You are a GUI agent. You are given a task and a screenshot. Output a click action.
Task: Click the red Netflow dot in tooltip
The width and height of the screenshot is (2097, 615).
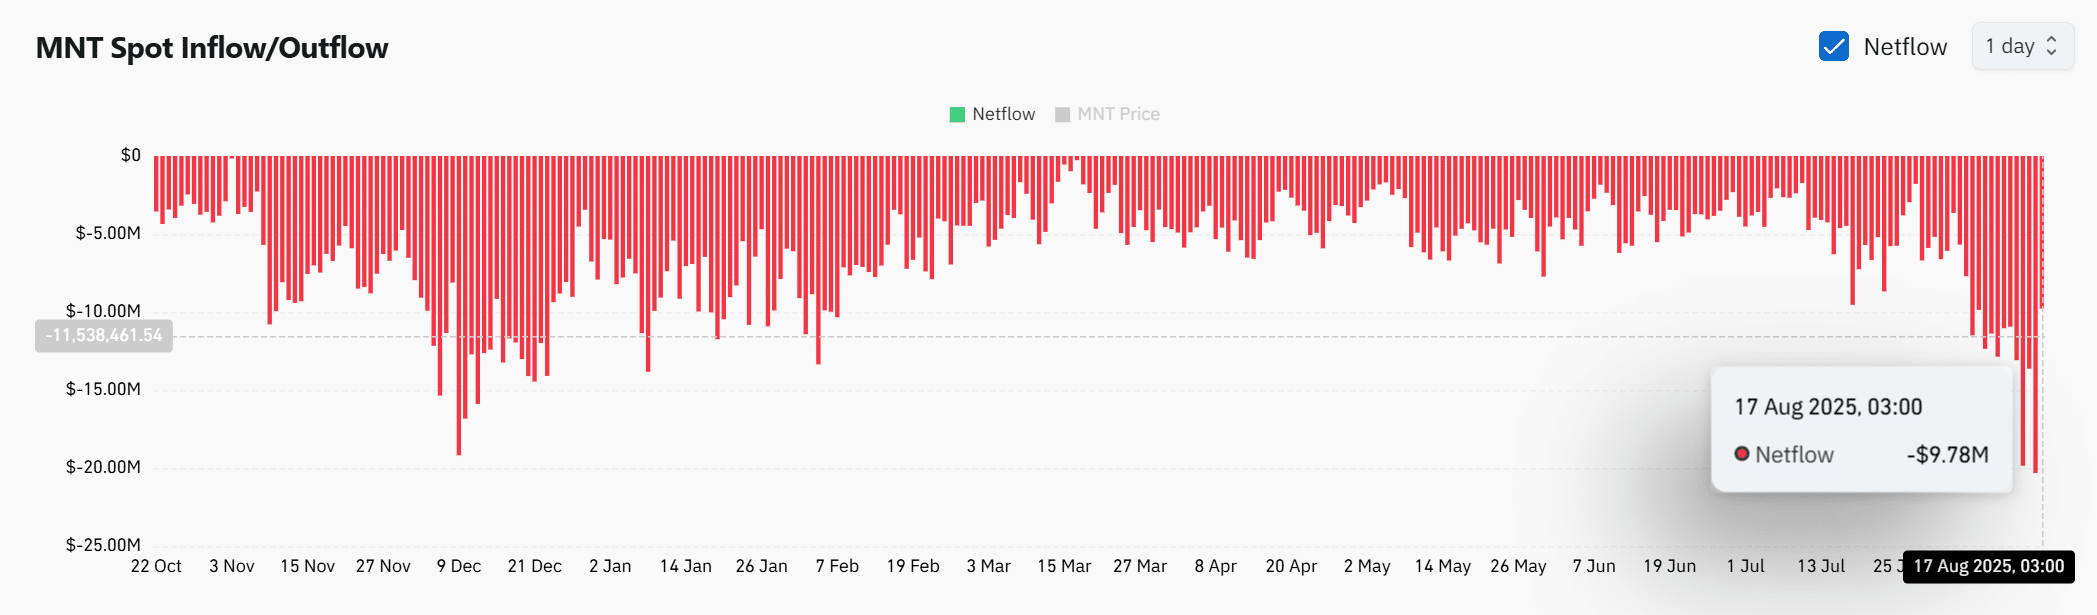point(1741,454)
